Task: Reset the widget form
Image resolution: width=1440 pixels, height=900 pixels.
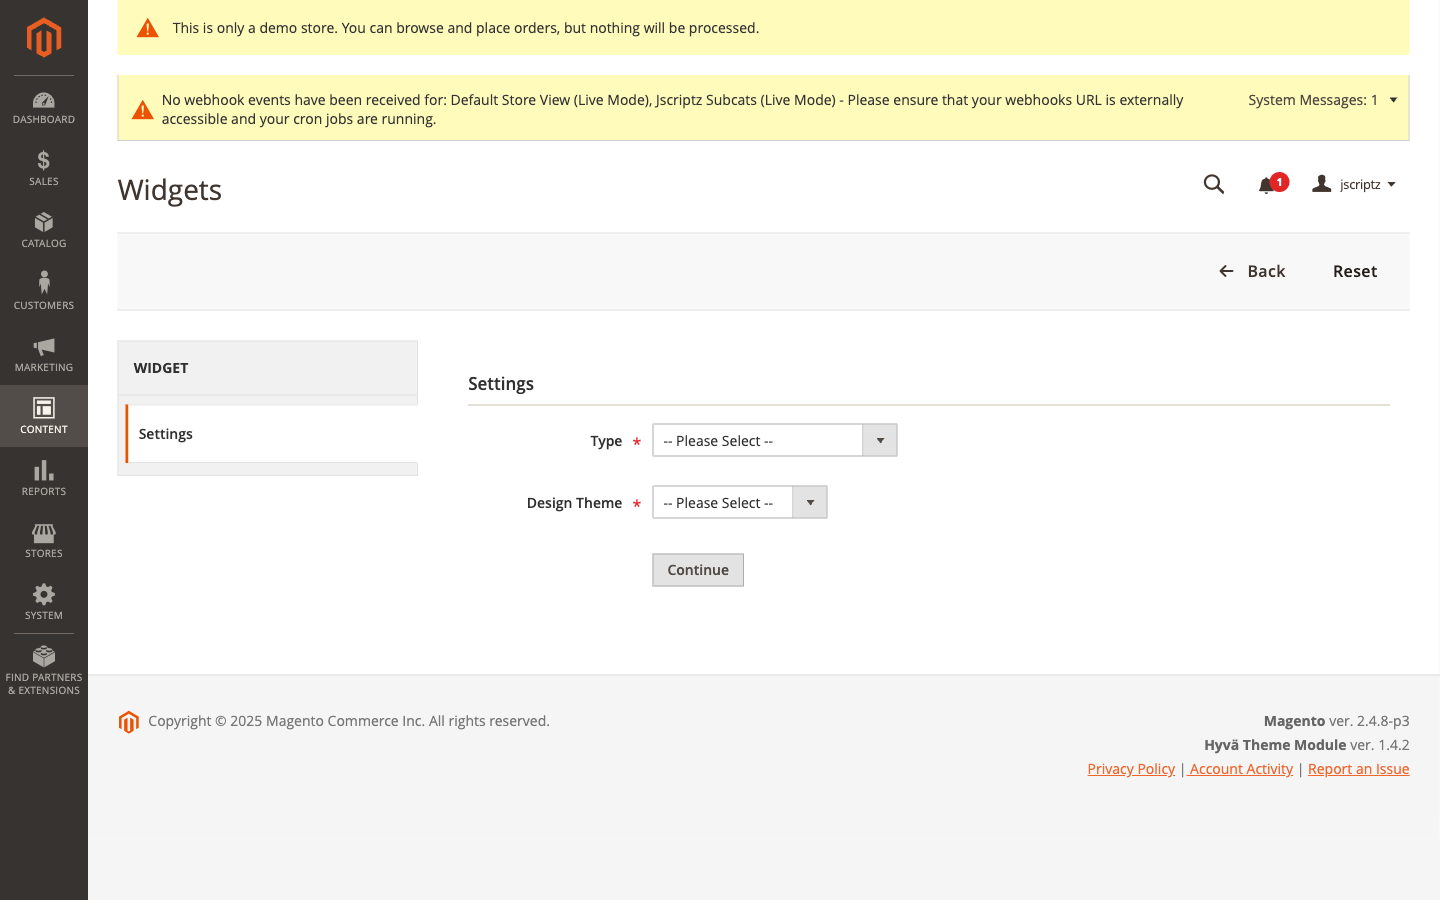Action: tap(1354, 271)
